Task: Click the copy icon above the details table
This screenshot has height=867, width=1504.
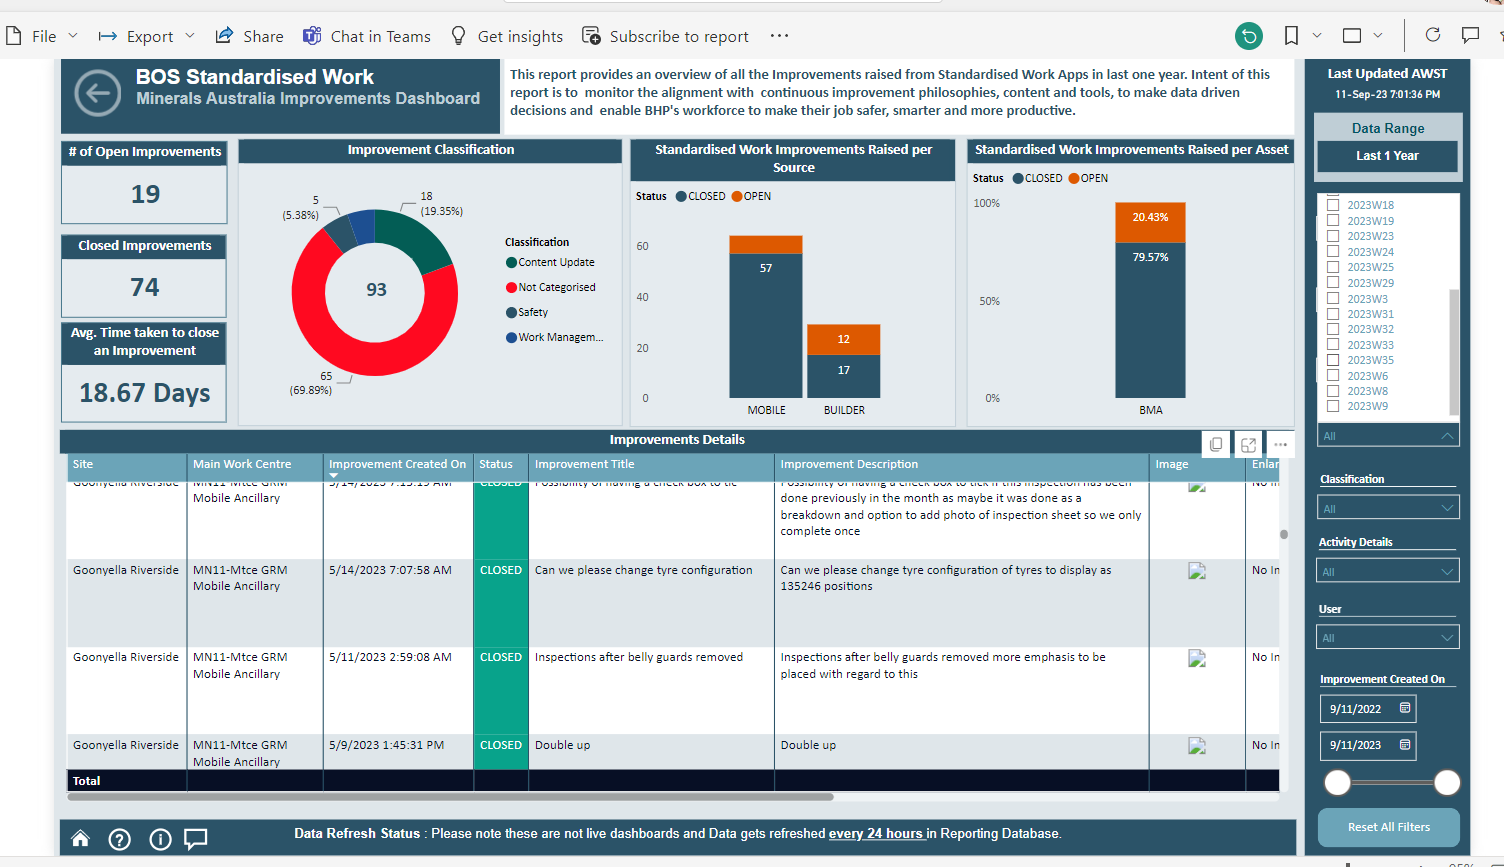Action: point(1216,444)
